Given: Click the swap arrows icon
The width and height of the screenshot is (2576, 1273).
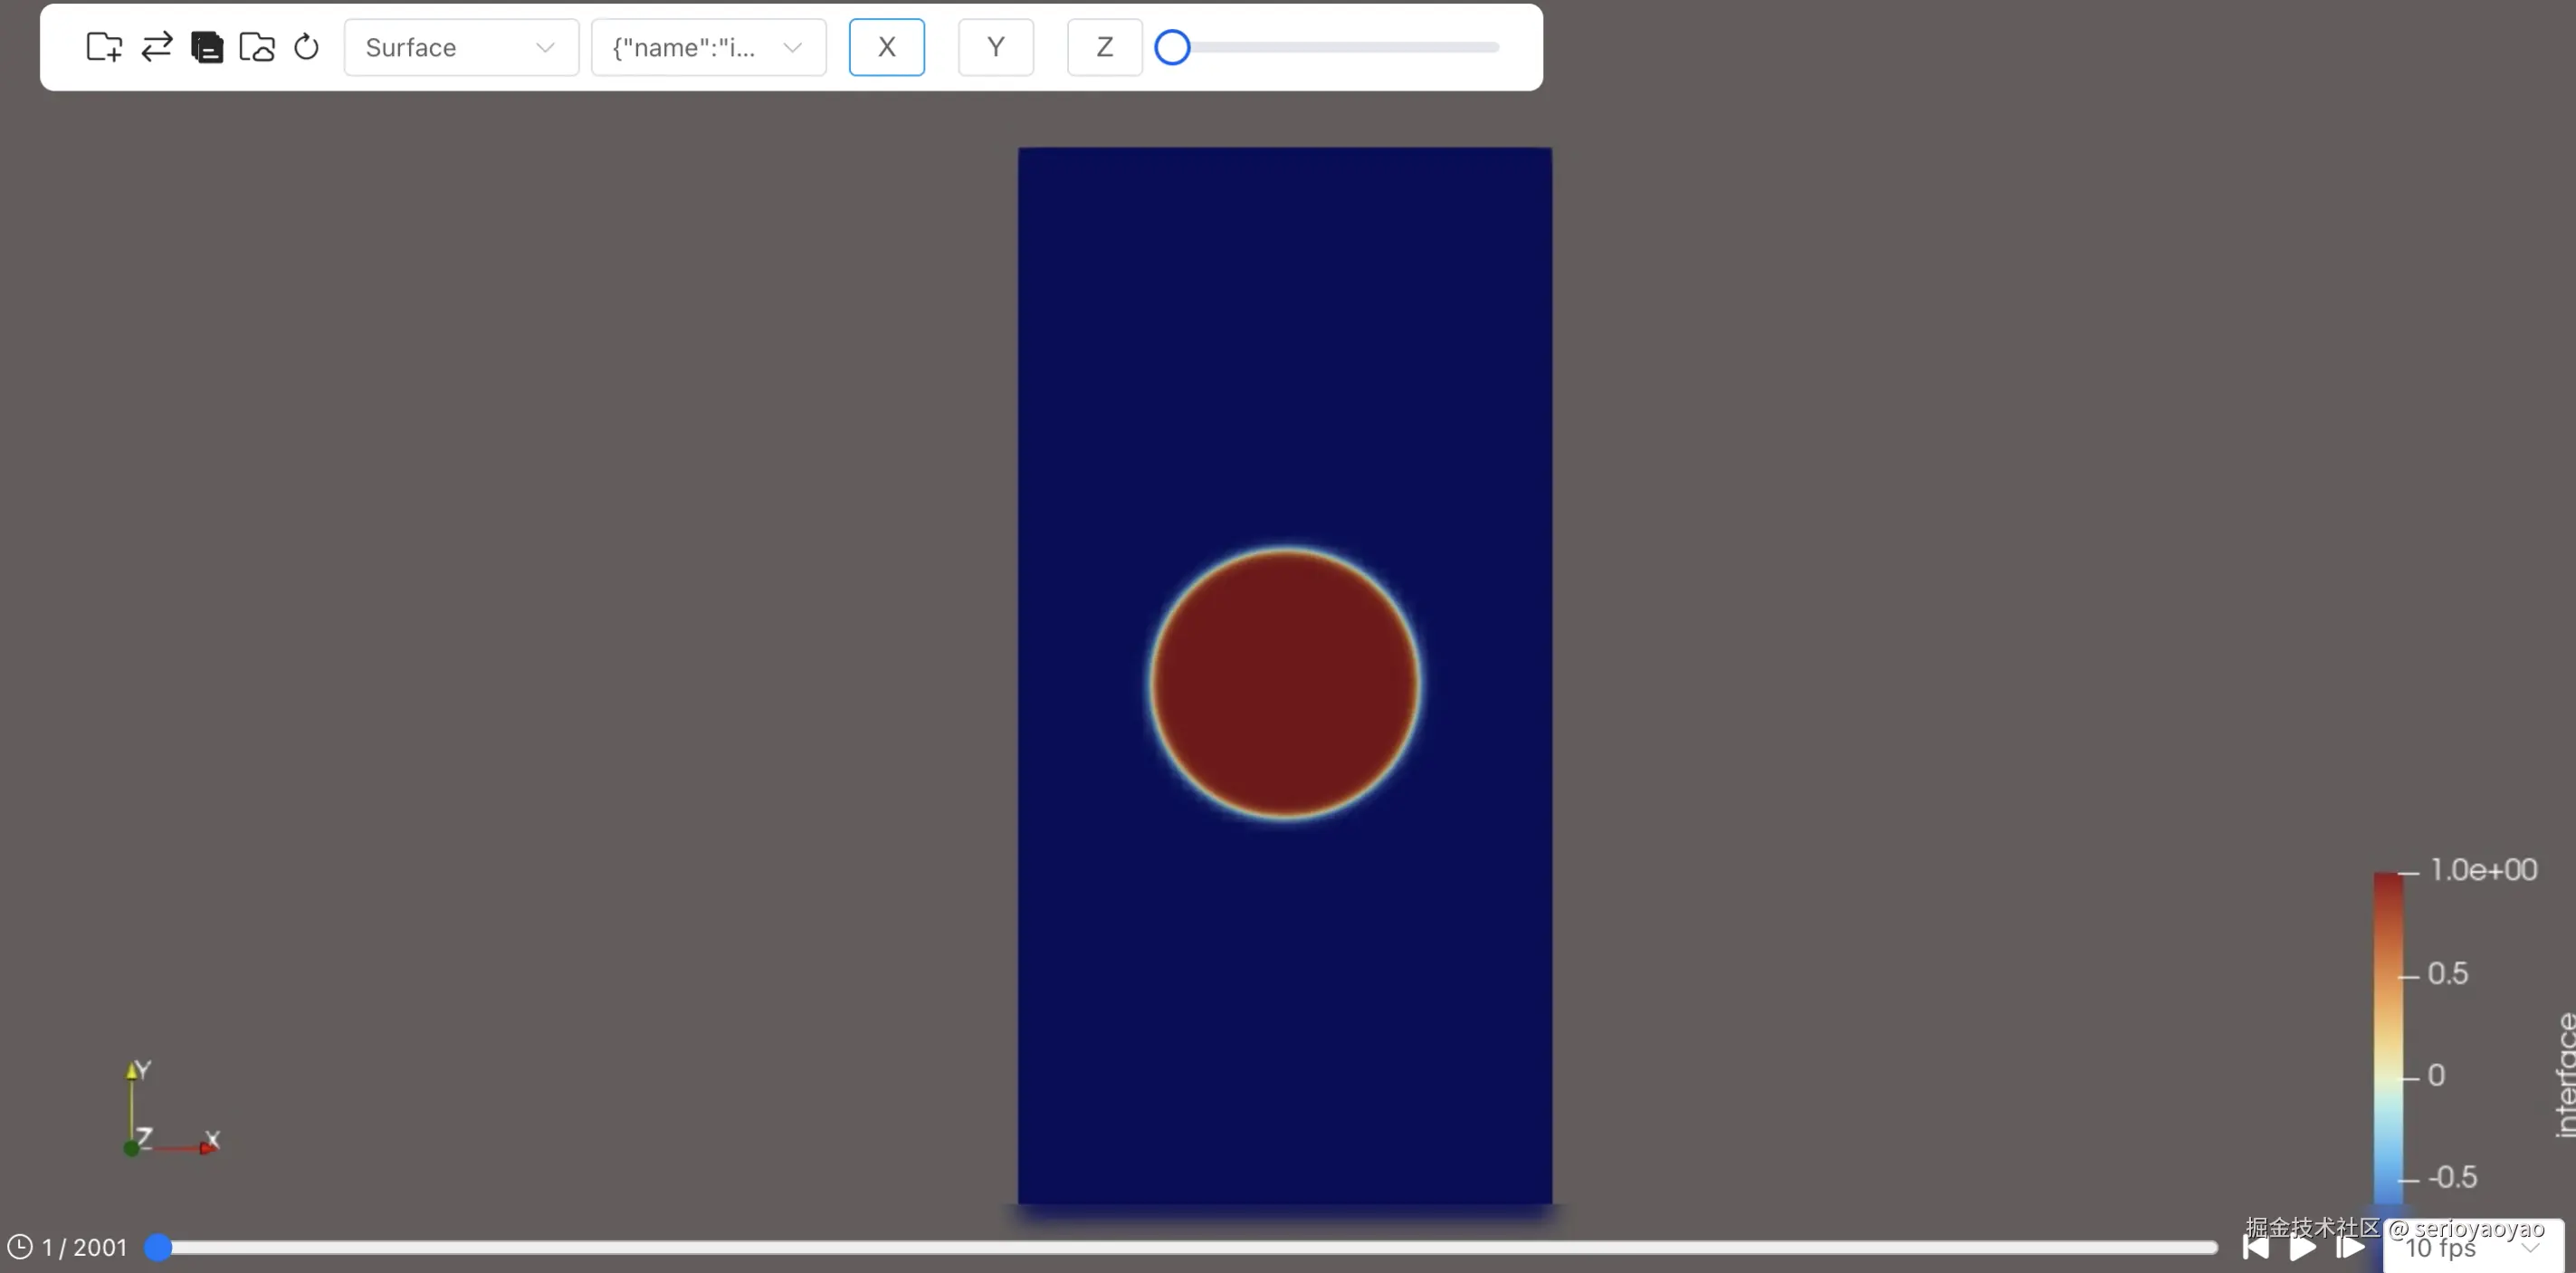Looking at the screenshot, I should (156, 47).
